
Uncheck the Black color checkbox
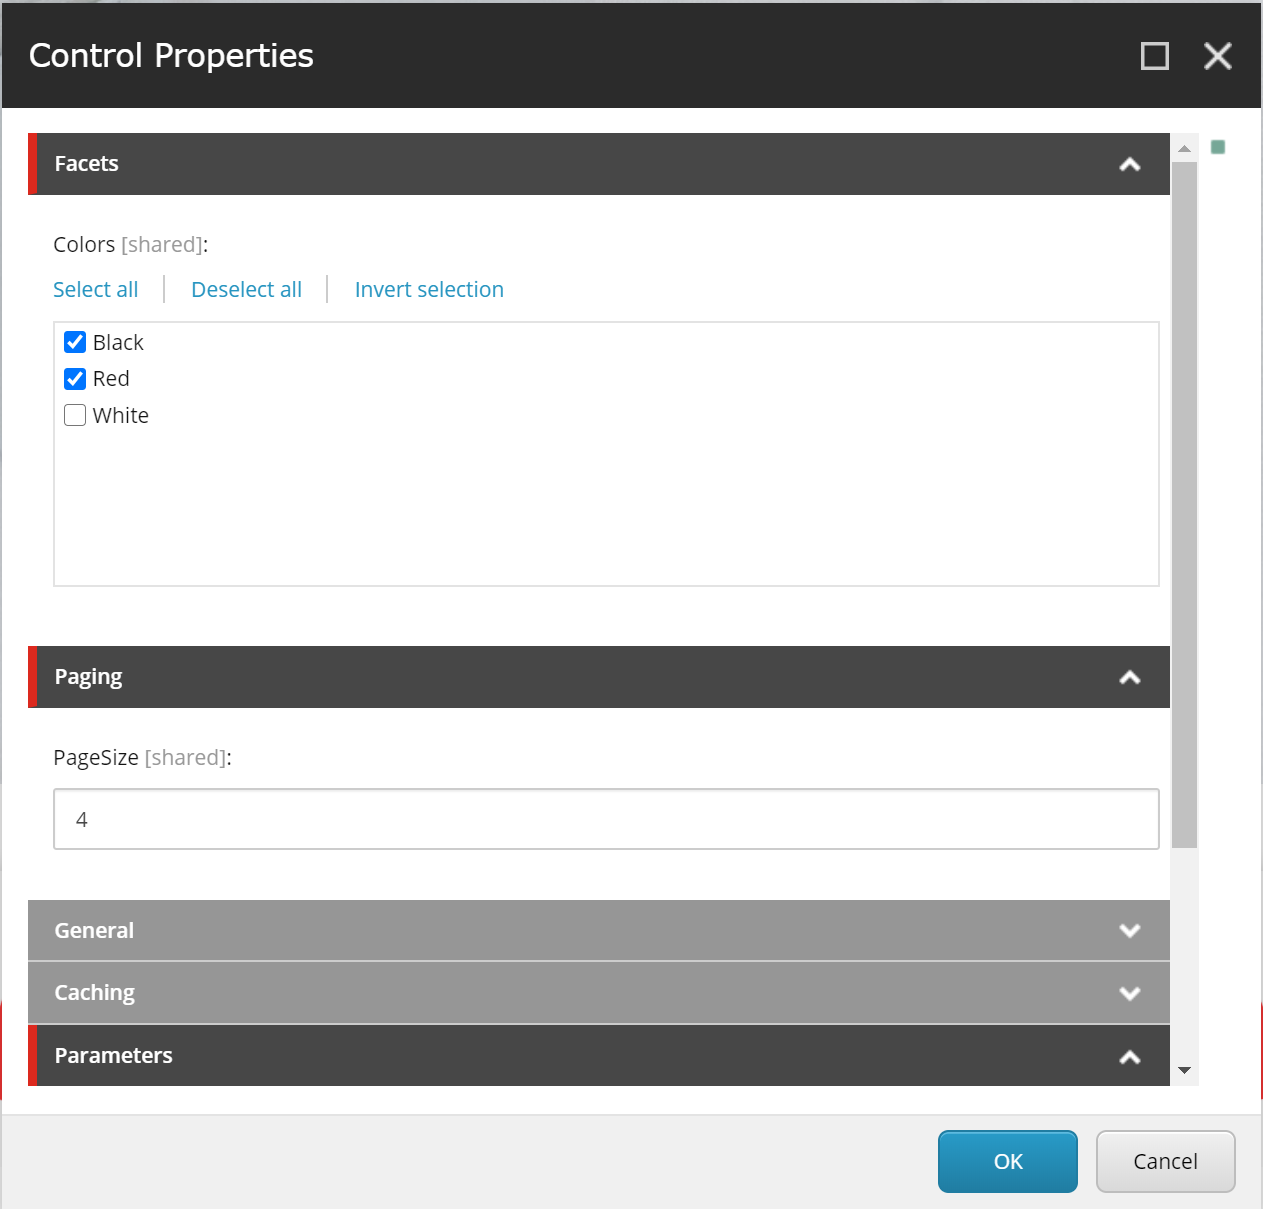[x=75, y=343]
